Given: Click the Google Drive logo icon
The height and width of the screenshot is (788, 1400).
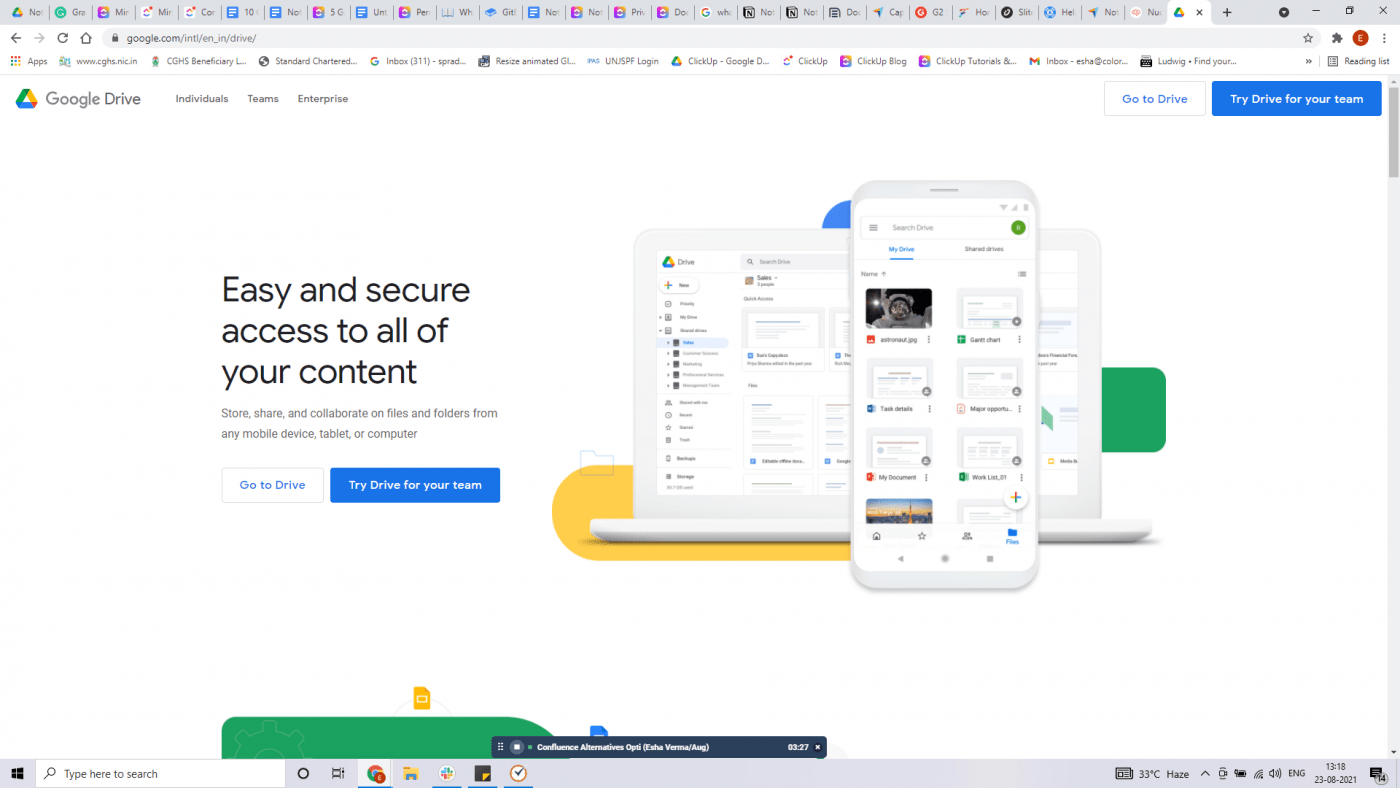Looking at the screenshot, I should point(27,99).
